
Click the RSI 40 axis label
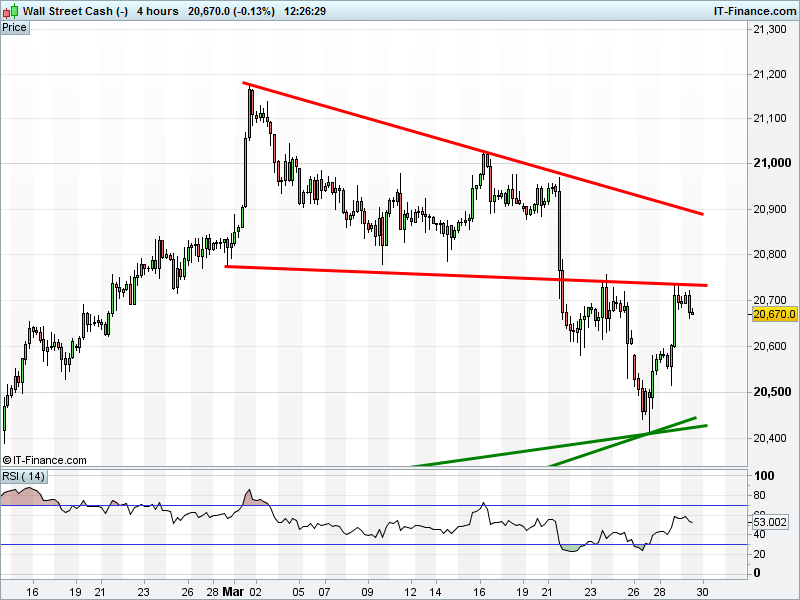pyautogui.click(x=759, y=535)
